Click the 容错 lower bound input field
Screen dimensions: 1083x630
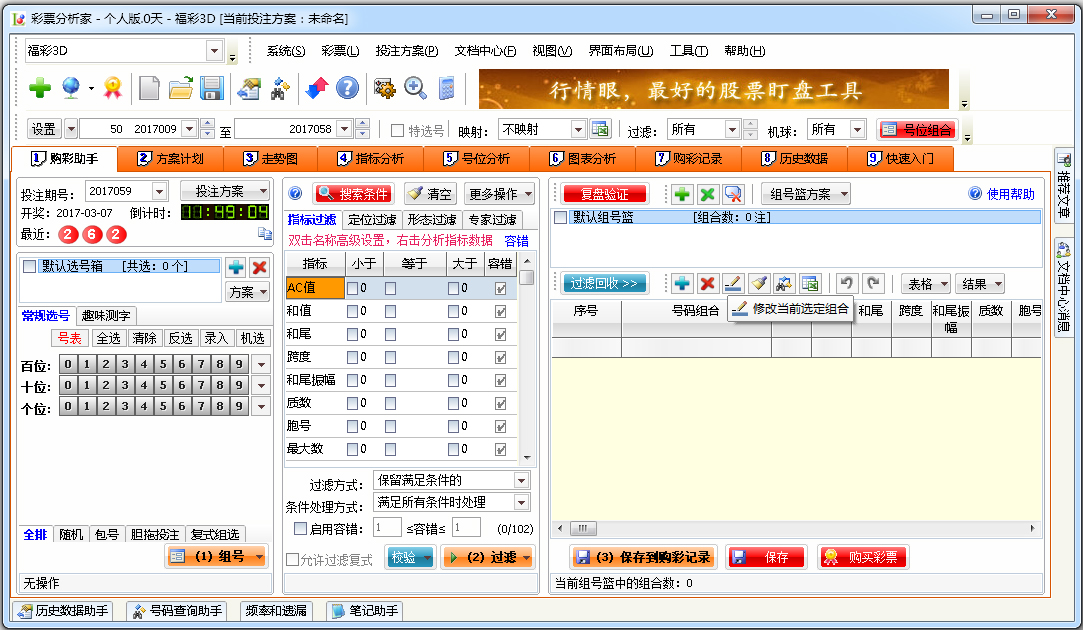(x=387, y=528)
